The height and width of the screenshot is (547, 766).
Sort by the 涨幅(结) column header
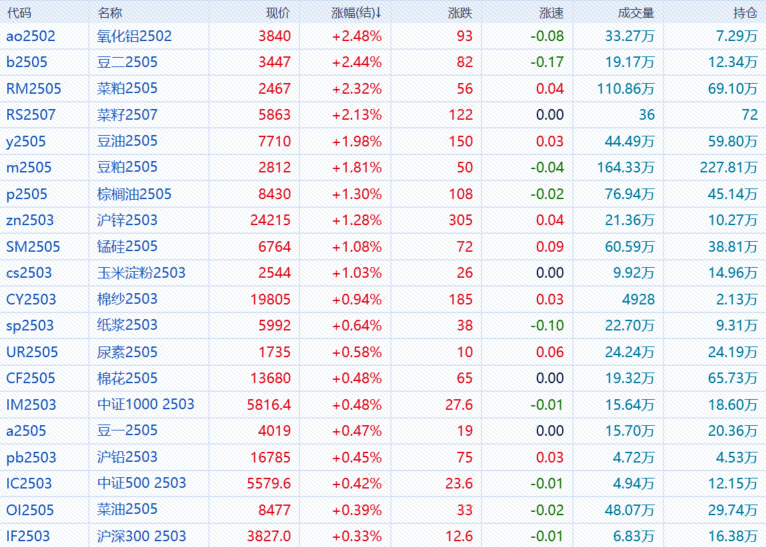(x=356, y=12)
